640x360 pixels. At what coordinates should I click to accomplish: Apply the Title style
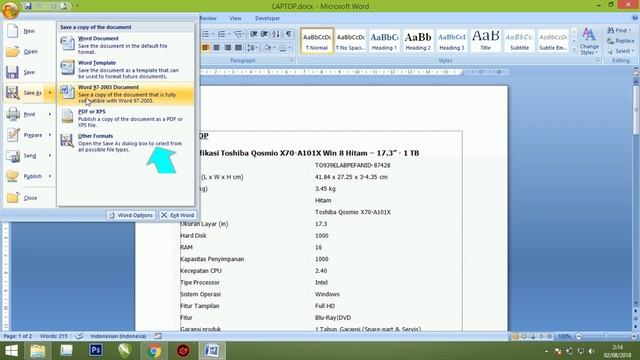pyautogui.click(x=485, y=41)
